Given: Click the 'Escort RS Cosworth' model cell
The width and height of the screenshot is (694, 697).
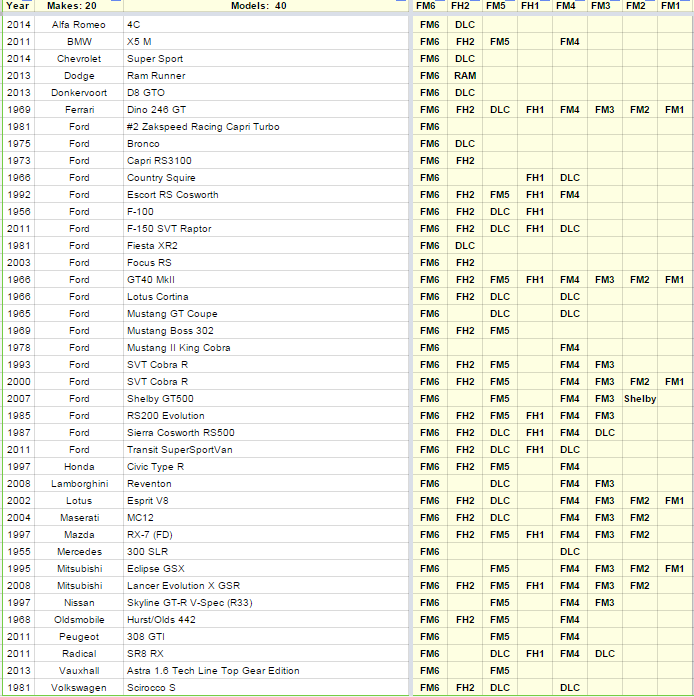Looking at the screenshot, I should 265,195.
